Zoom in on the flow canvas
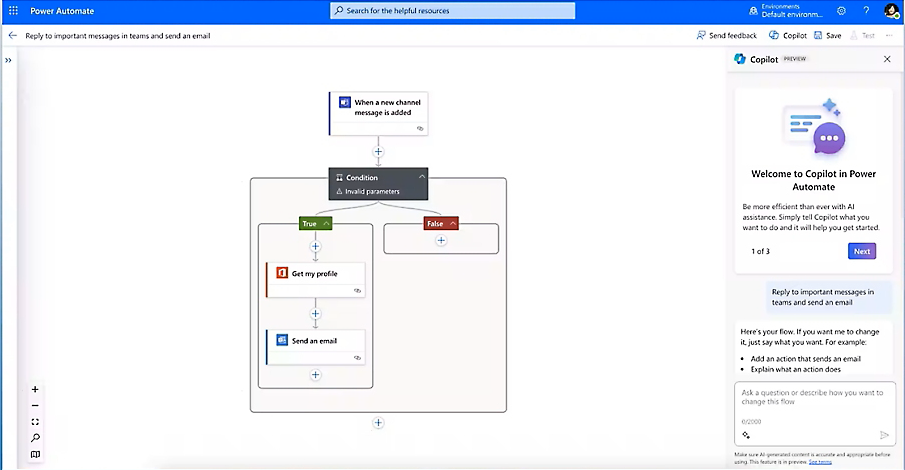 pyautogui.click(x=35, y=389)
